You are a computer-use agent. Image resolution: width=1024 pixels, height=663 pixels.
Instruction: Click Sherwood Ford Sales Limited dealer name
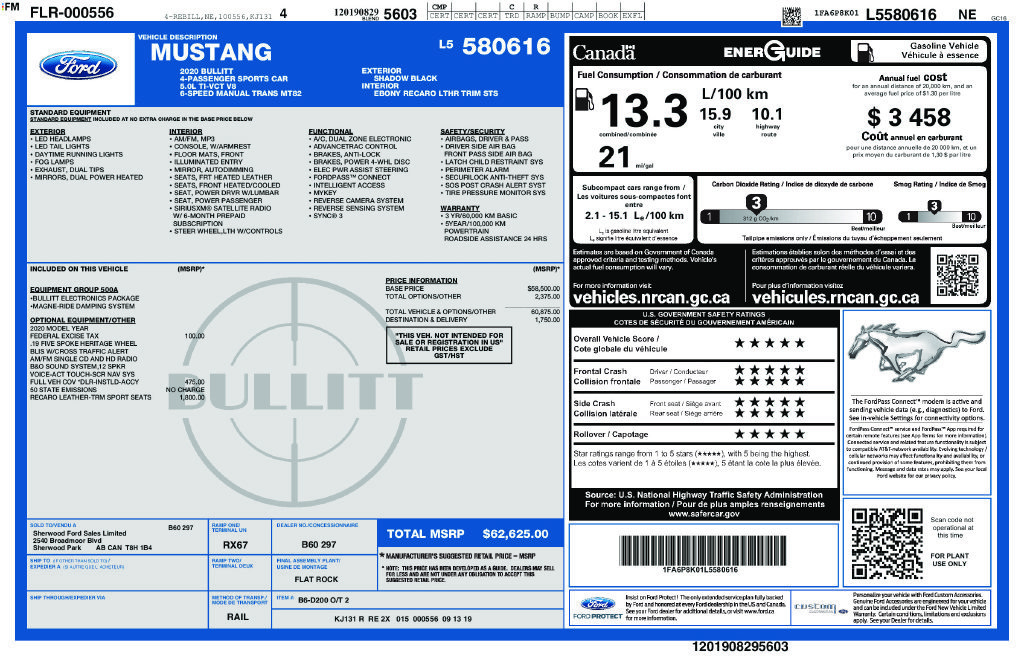click(80, 533)
